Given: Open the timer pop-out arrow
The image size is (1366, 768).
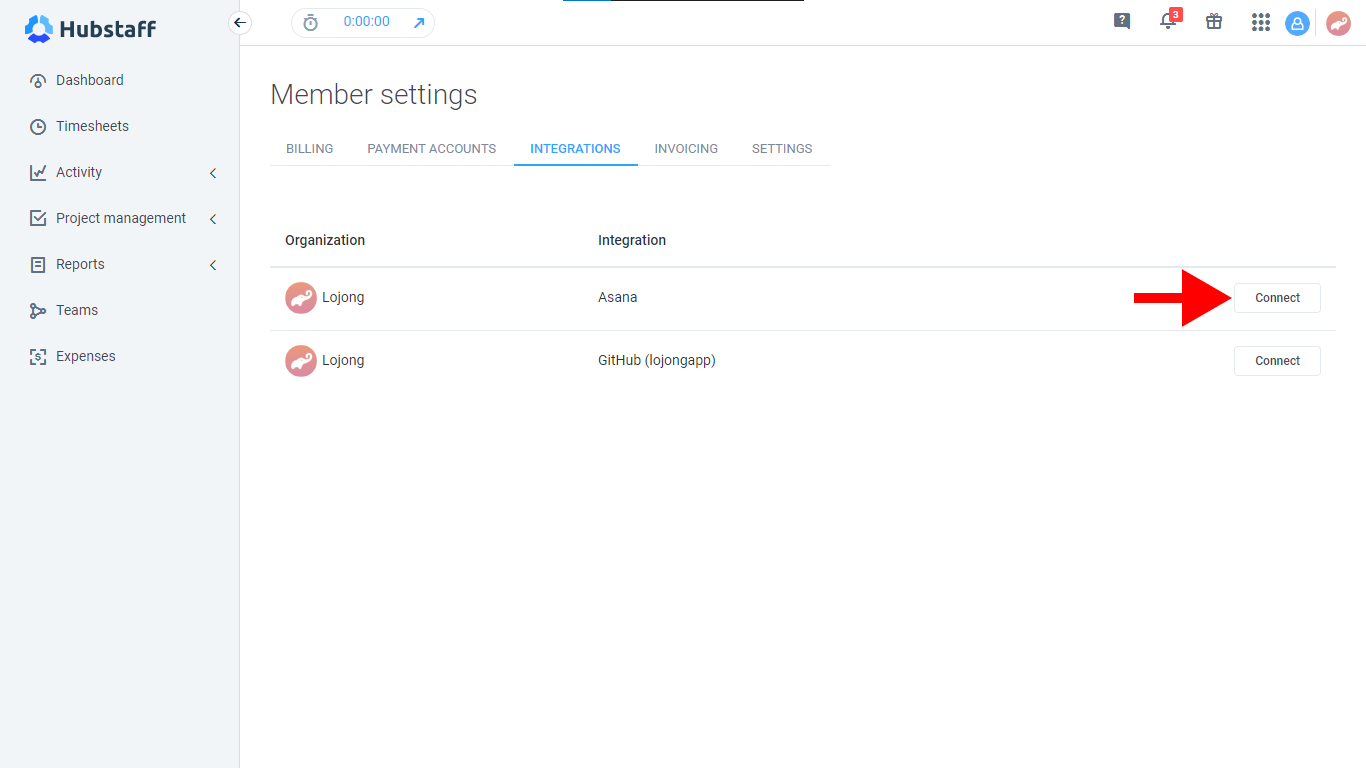Looking at the screenshot, I should (419, 22).
